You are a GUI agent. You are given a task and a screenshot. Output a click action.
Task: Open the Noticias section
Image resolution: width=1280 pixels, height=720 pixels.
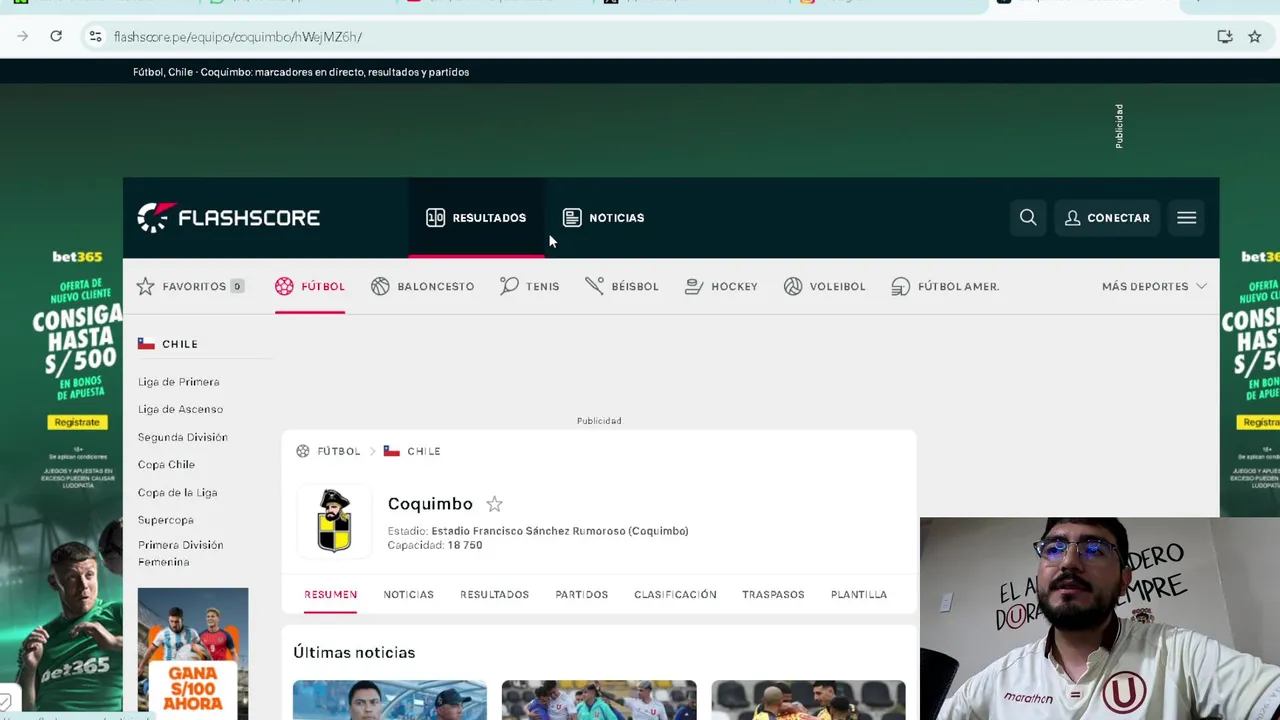[x=603, y=218]
